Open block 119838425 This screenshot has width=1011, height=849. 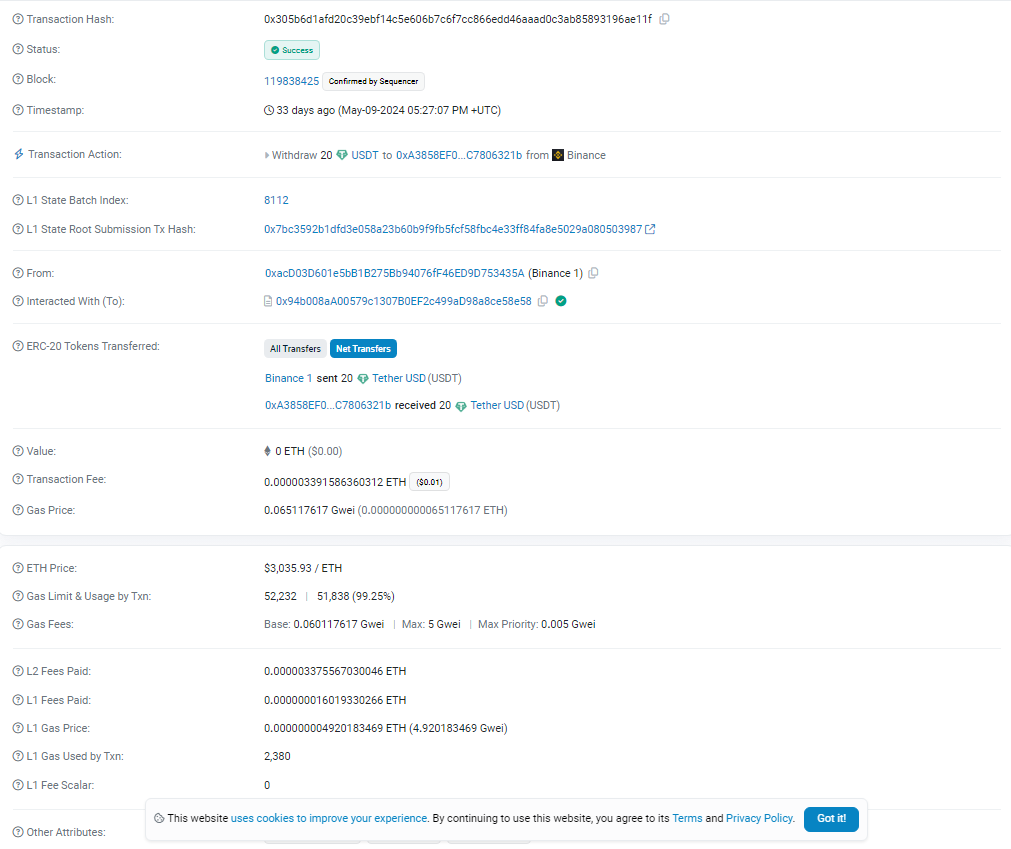291,81
